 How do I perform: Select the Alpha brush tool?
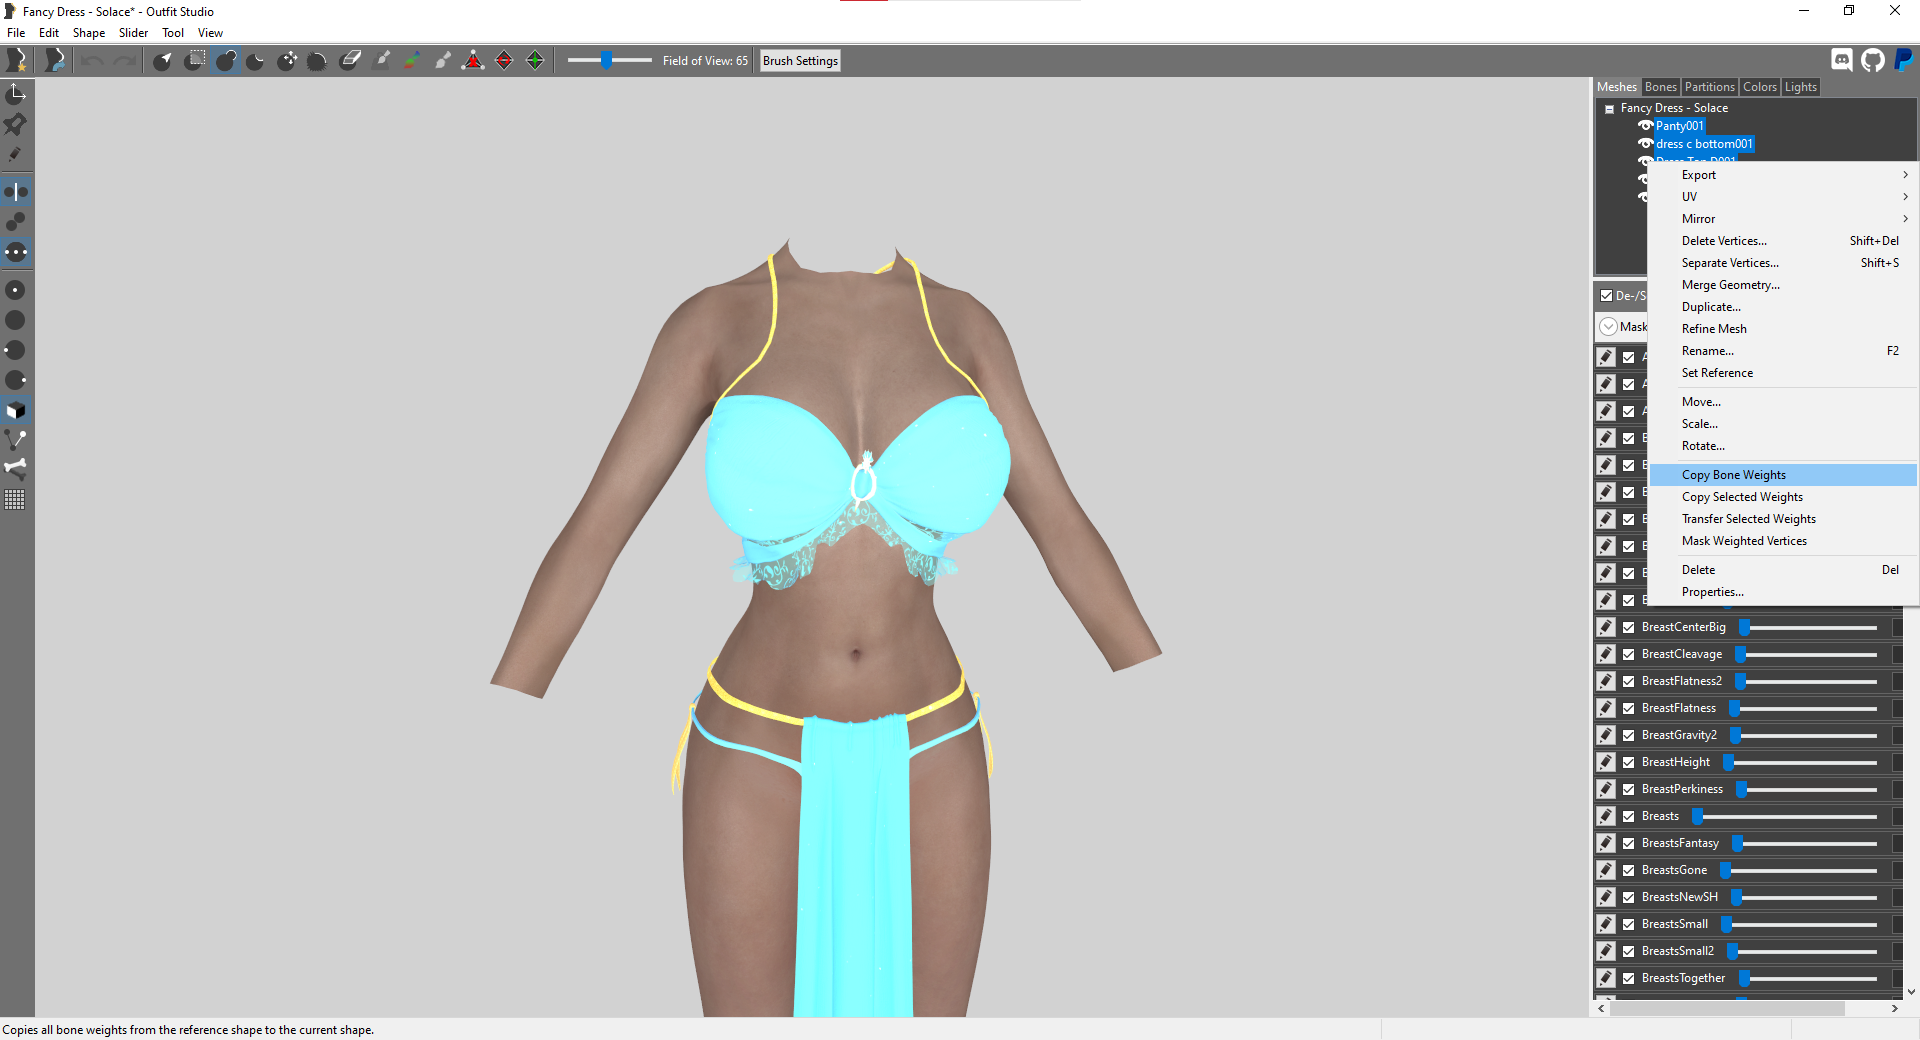point(443,61)
